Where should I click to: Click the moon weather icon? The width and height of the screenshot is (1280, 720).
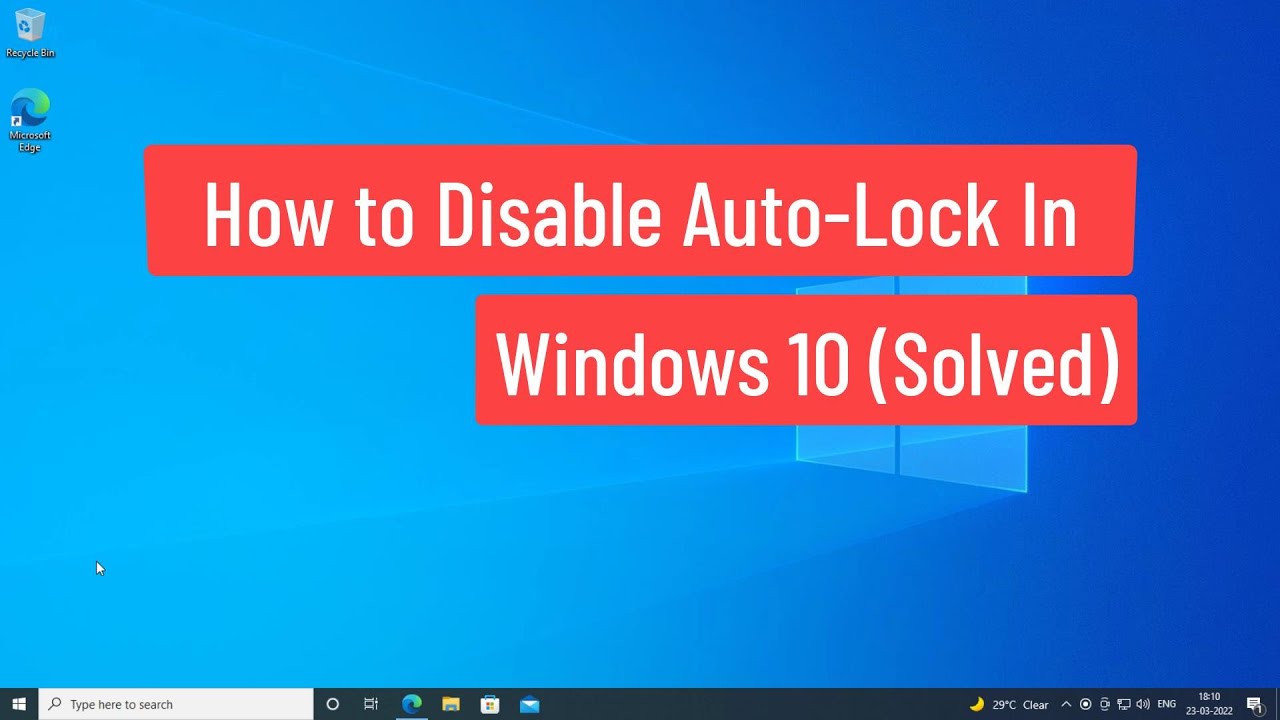pos(977,704)
